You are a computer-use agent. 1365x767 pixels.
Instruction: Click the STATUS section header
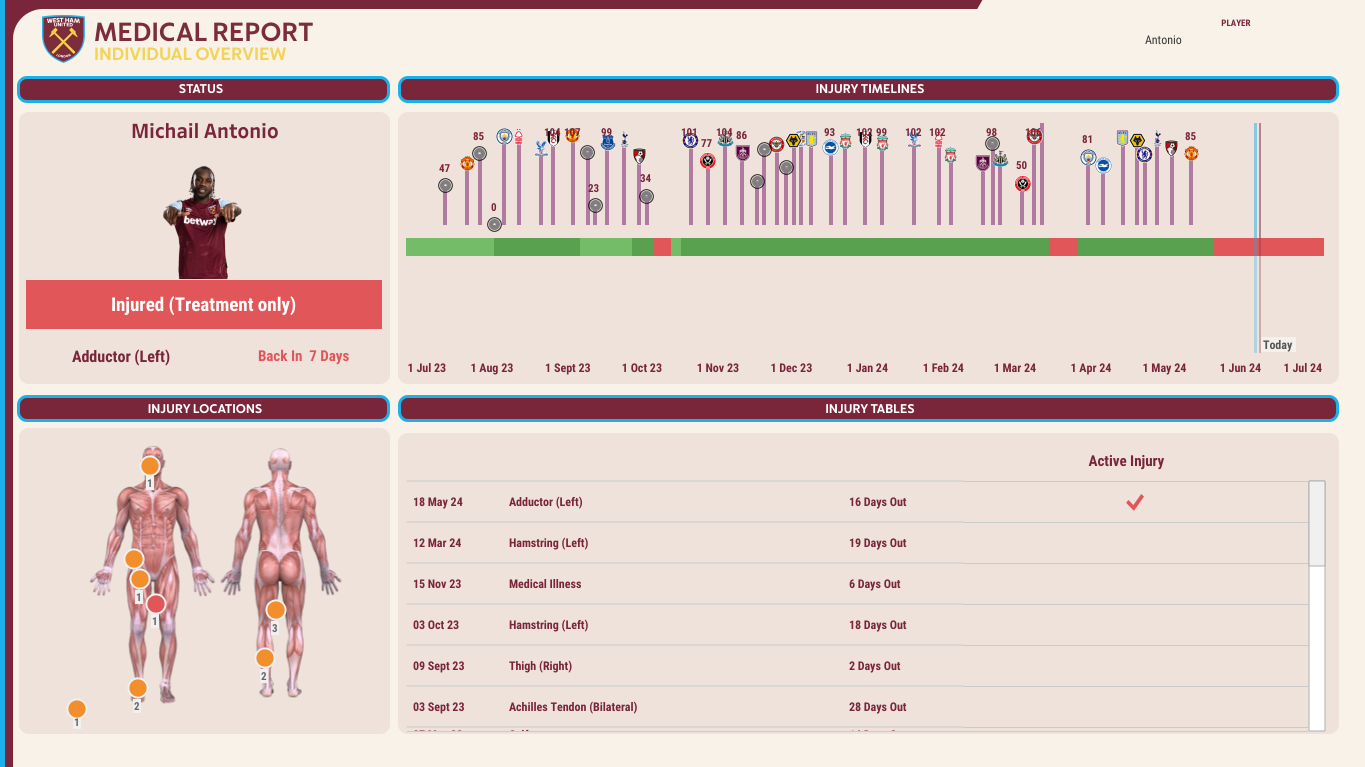(203, 89)
